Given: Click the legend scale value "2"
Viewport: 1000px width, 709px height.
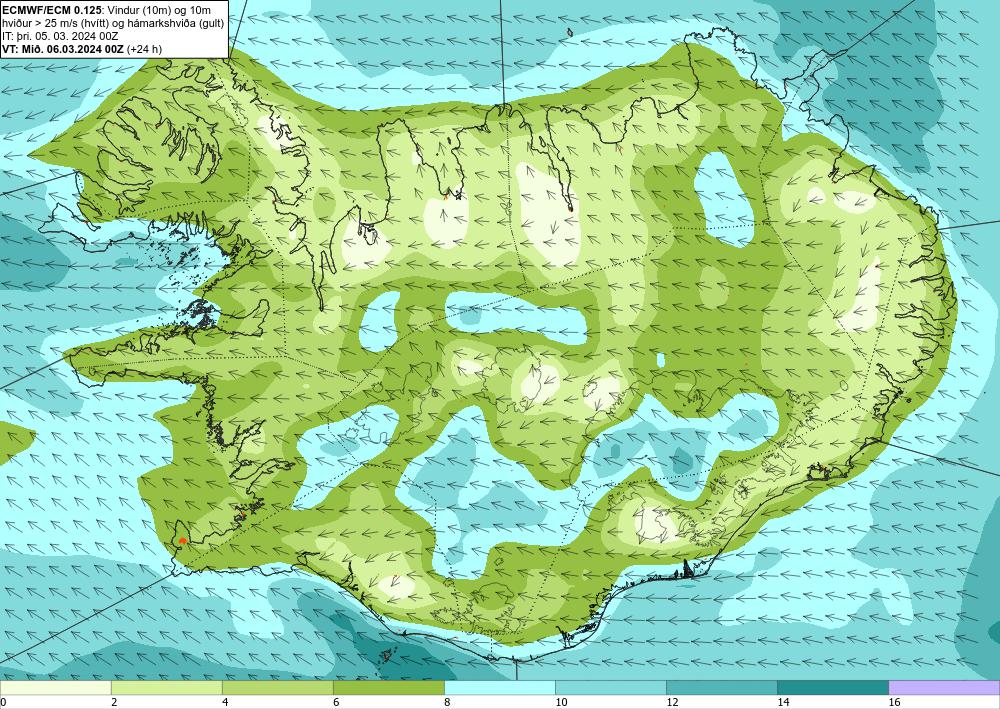Looking at the screenshot, I should (x=114, y=702).
